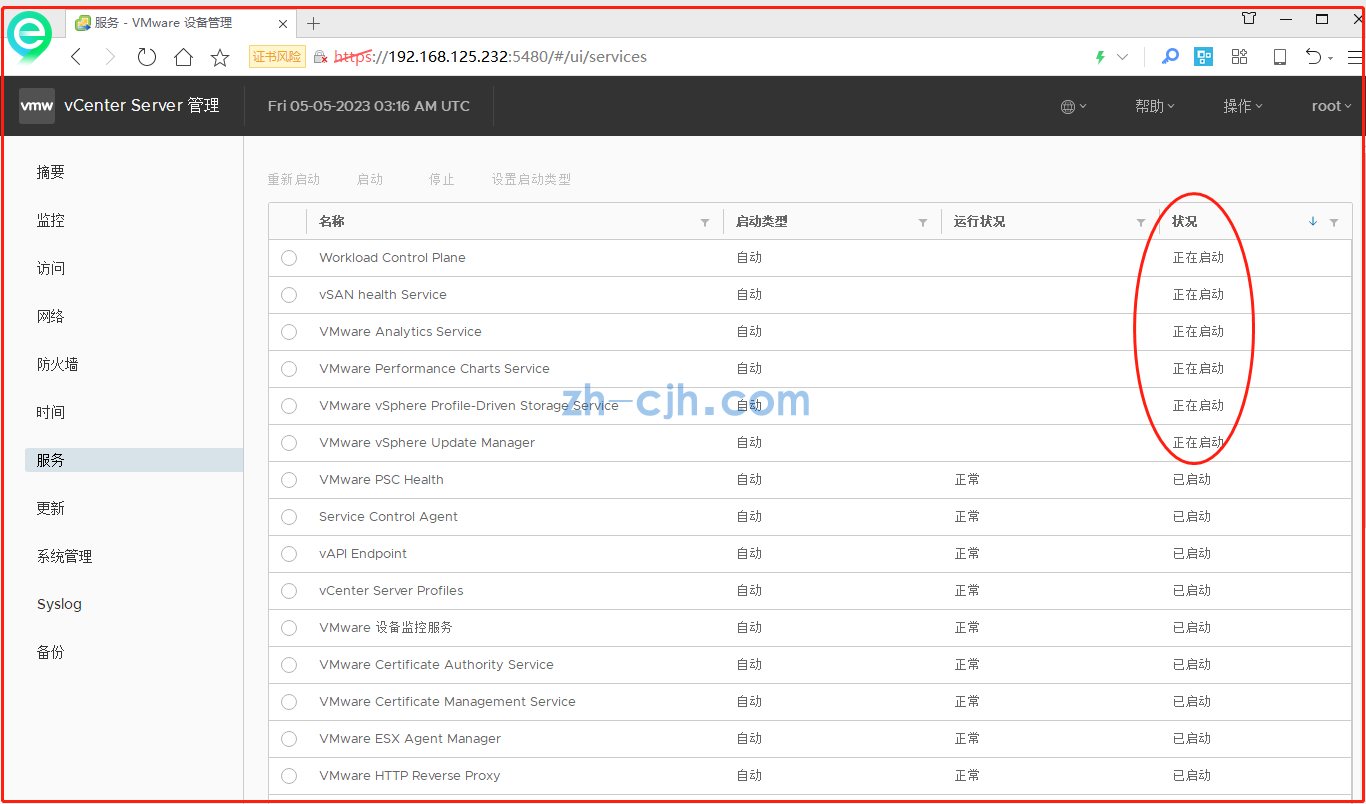Screen dimensions: 1366x804
Task: Open 备份 in the sidebar
Action: click(x=51, y=652)
